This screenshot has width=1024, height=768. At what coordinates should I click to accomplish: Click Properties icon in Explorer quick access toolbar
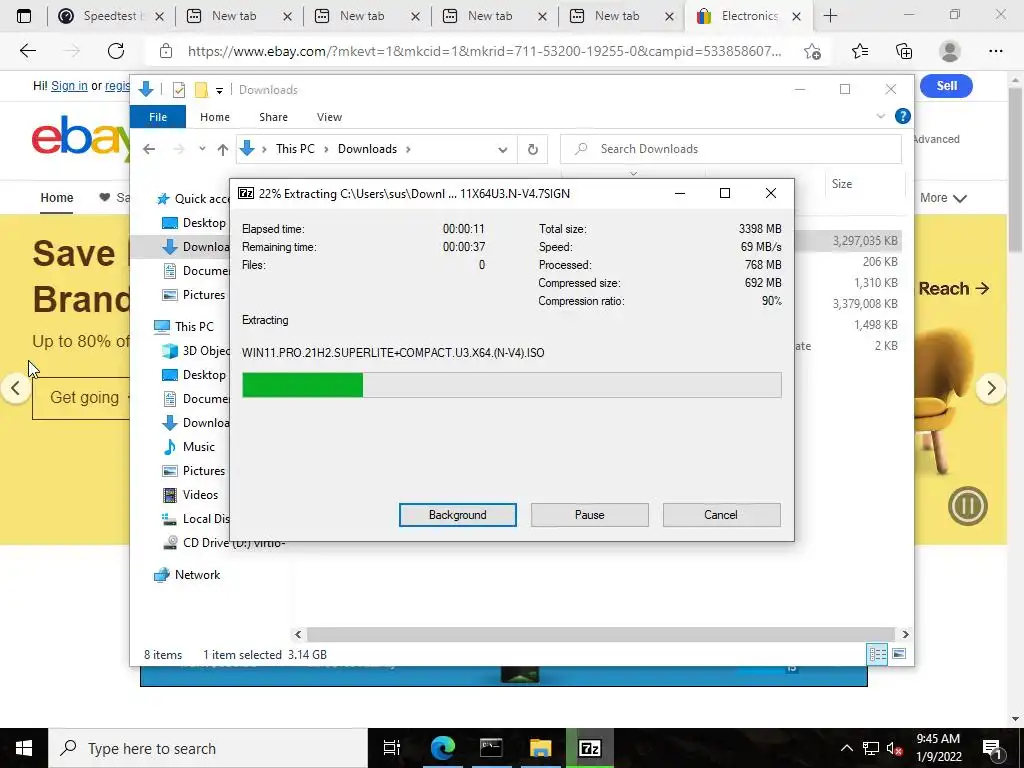(178, 90)
